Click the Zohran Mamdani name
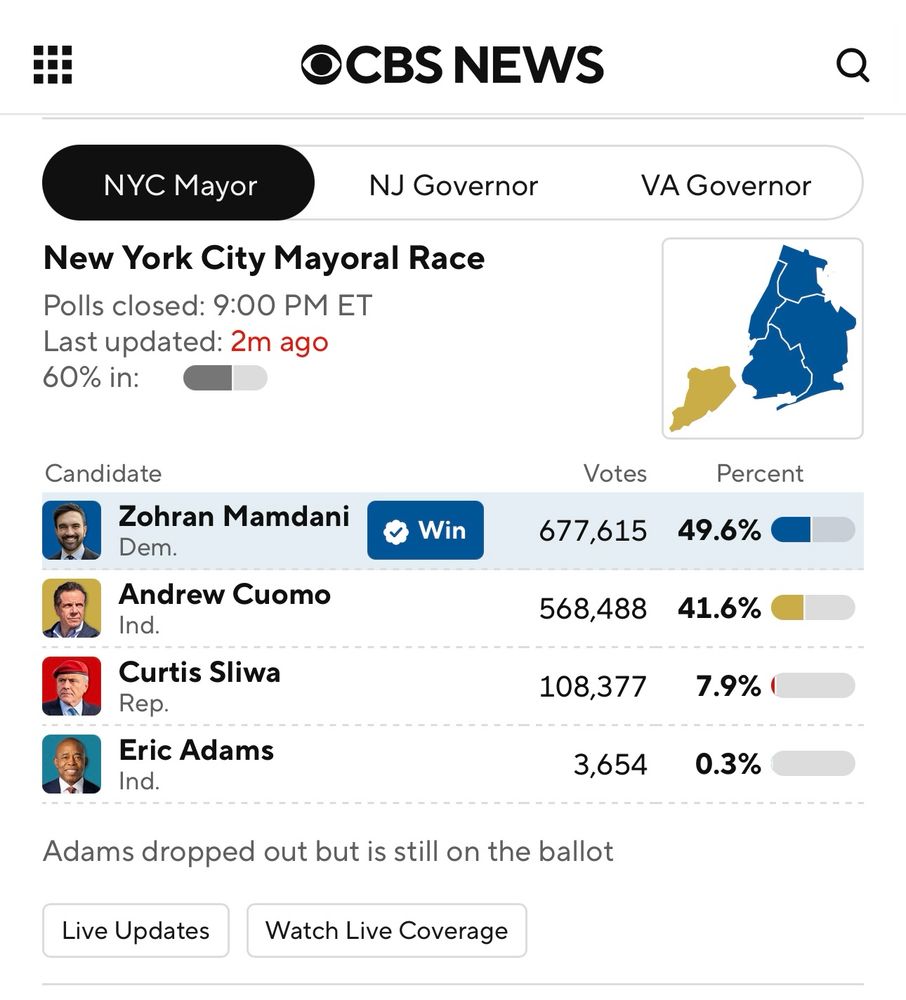 coord(234,516)
